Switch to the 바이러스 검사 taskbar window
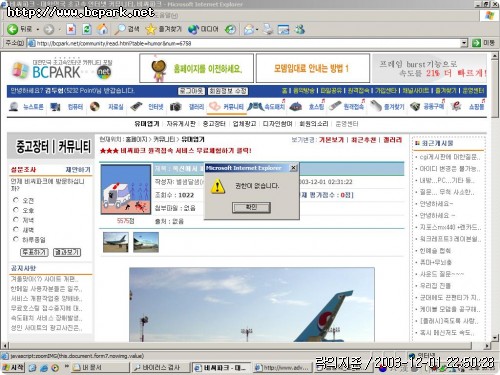 tap(161, 367)
